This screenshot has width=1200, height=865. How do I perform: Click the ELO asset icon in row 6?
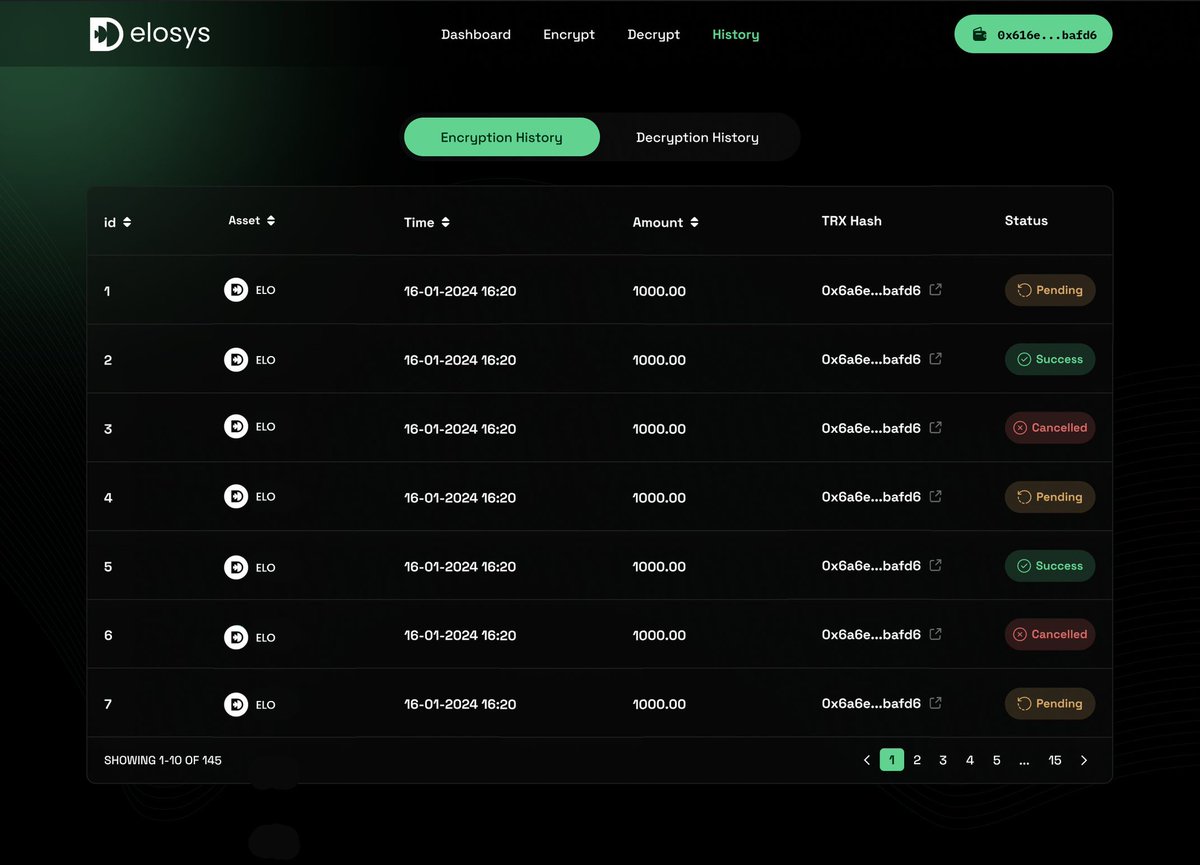[236, 637]
